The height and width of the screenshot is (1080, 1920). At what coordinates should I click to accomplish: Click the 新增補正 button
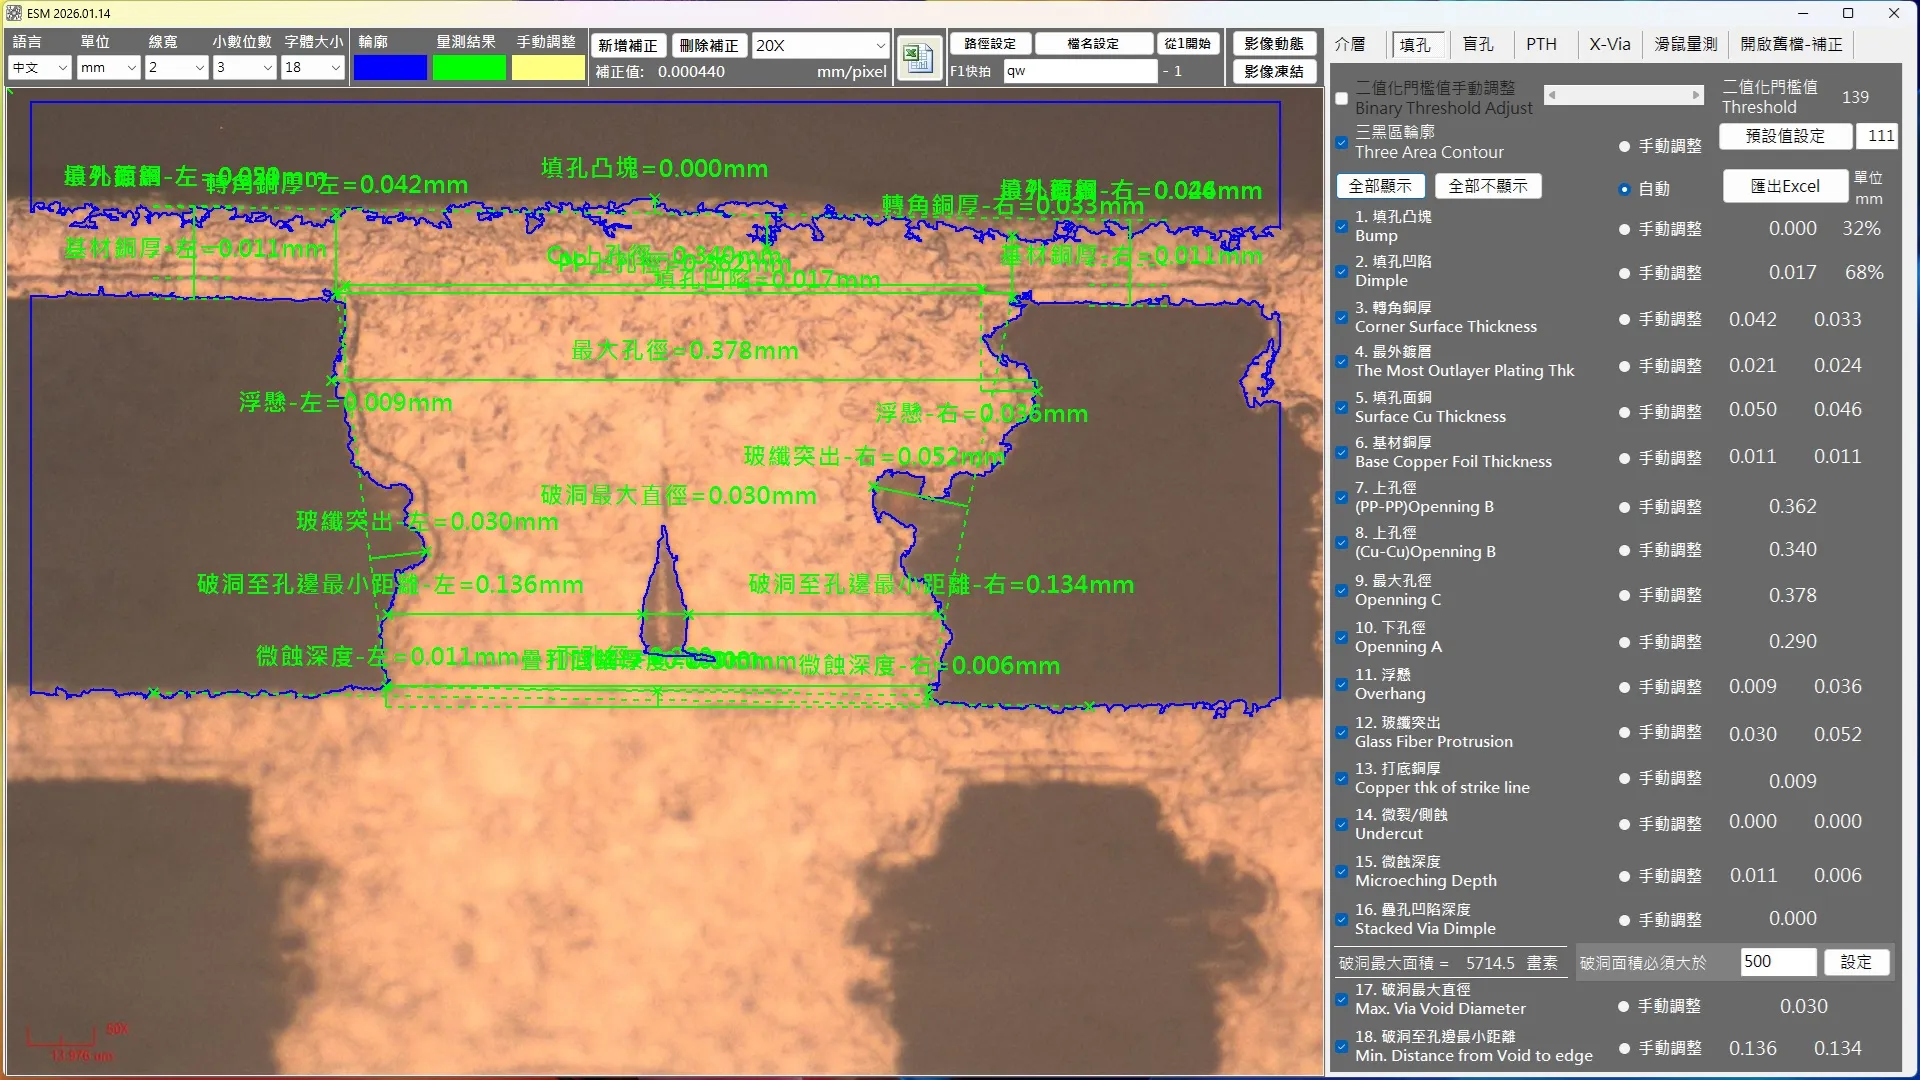click(628, 45)
